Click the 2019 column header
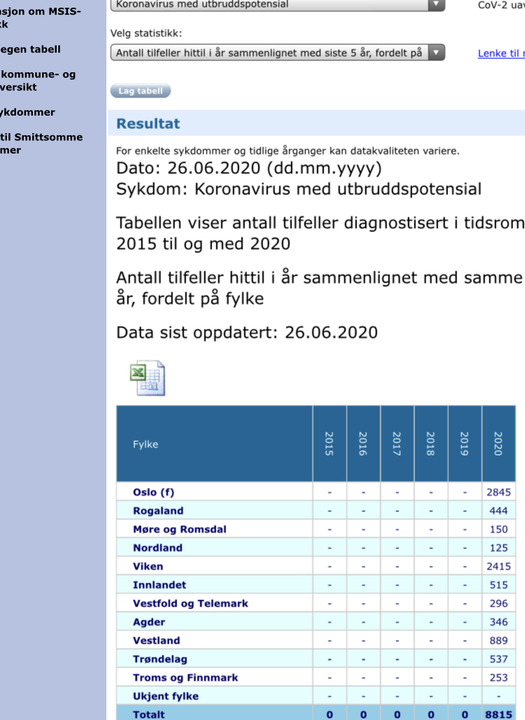This screenshot has width=525, height=720. (465, 444)
